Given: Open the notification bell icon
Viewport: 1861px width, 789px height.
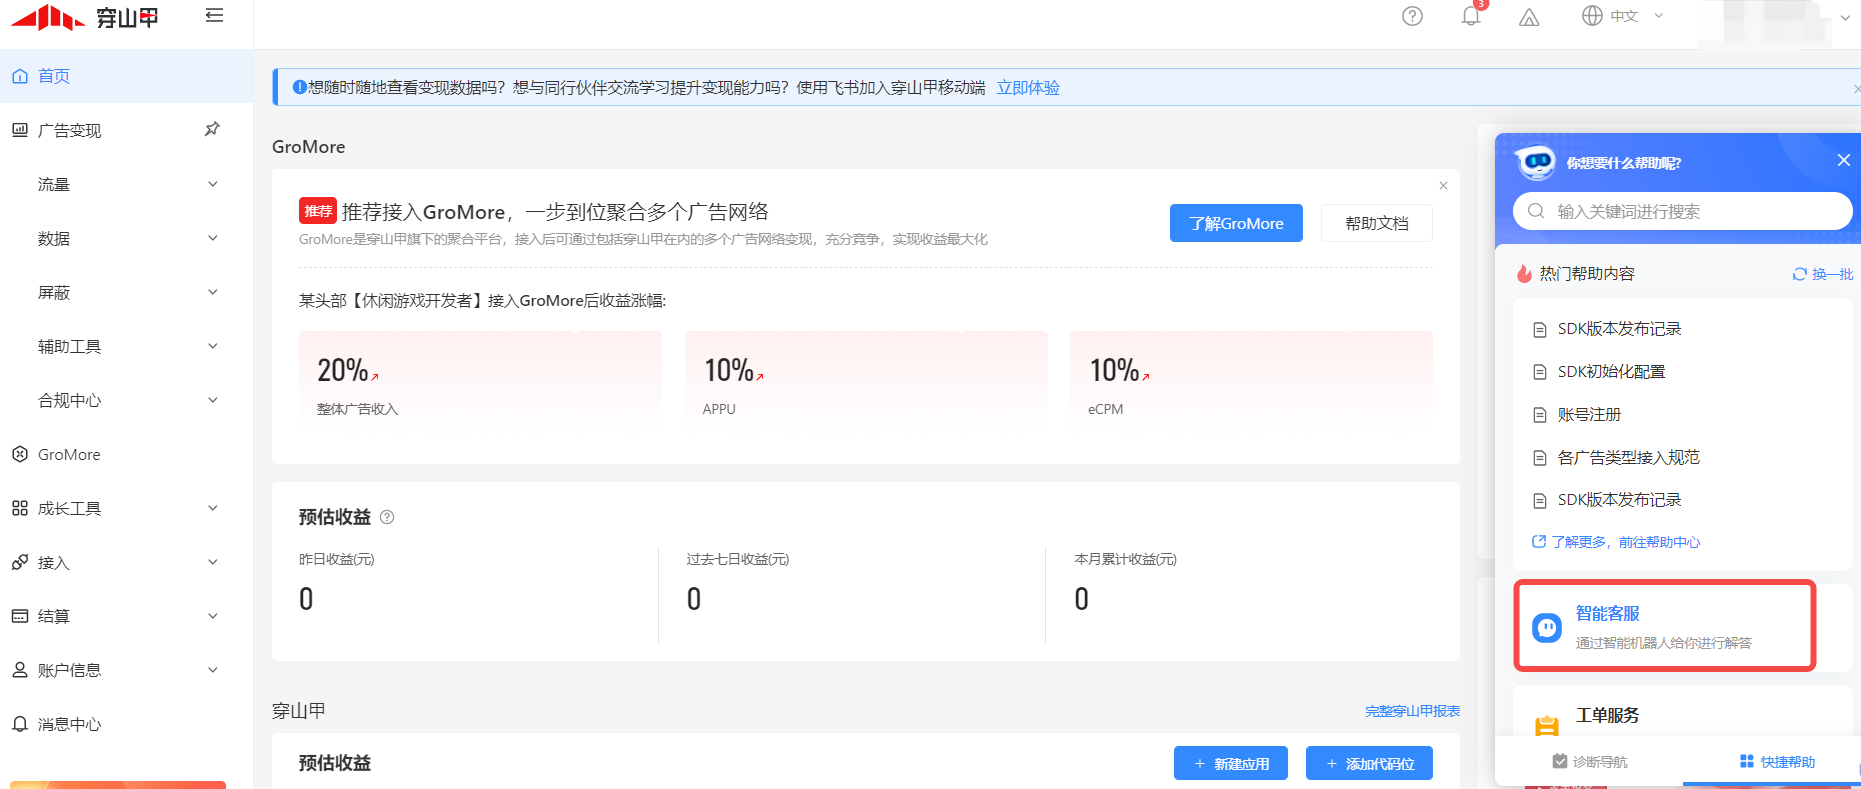Looking at the screenshot, I should tap(1470, 16).
